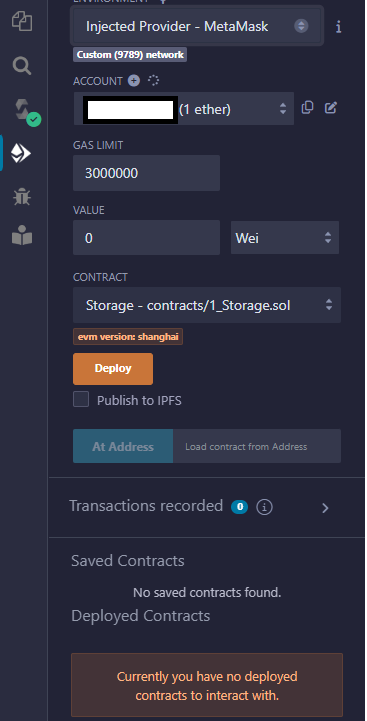Click the Load contract from Address field
Screen dimensions: 367x721
click(x=257, y=446)
